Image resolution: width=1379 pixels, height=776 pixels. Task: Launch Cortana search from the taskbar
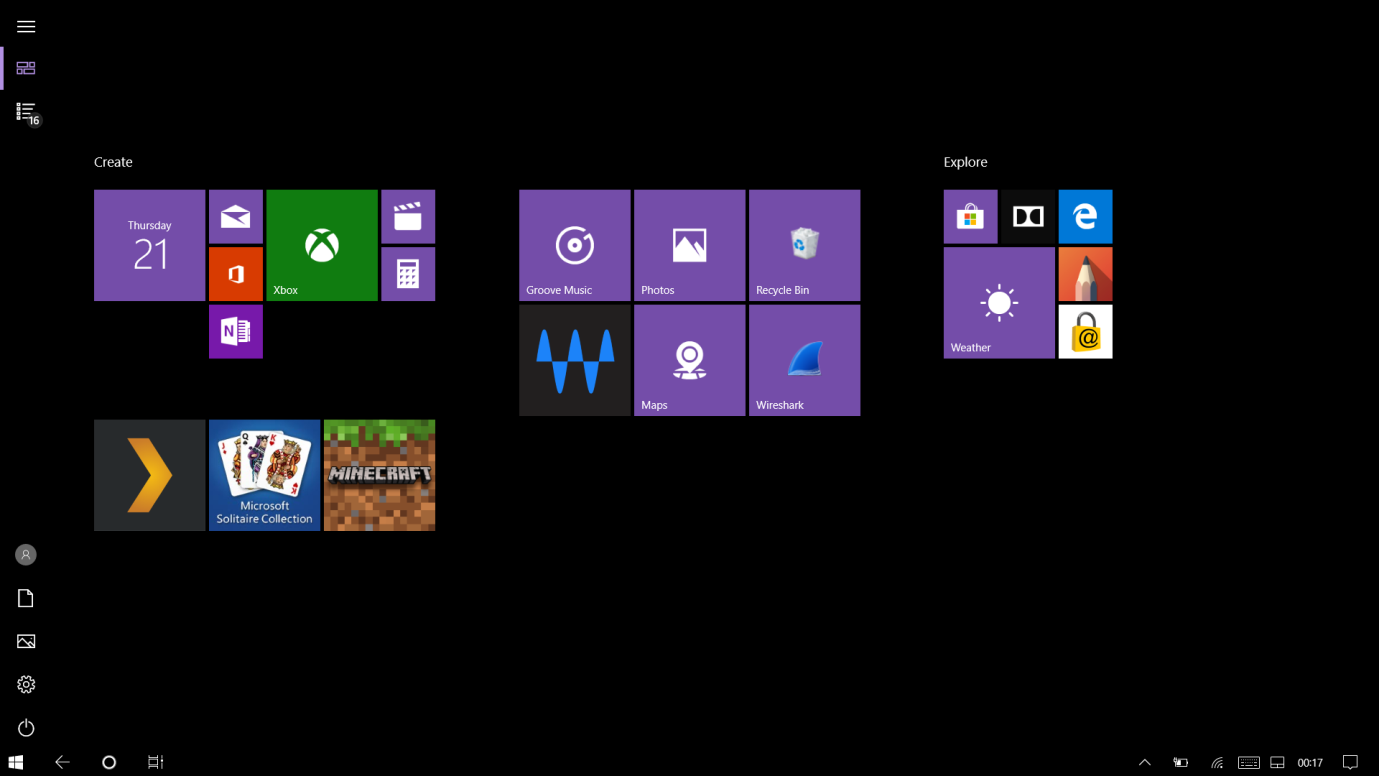tap(109, 762)
